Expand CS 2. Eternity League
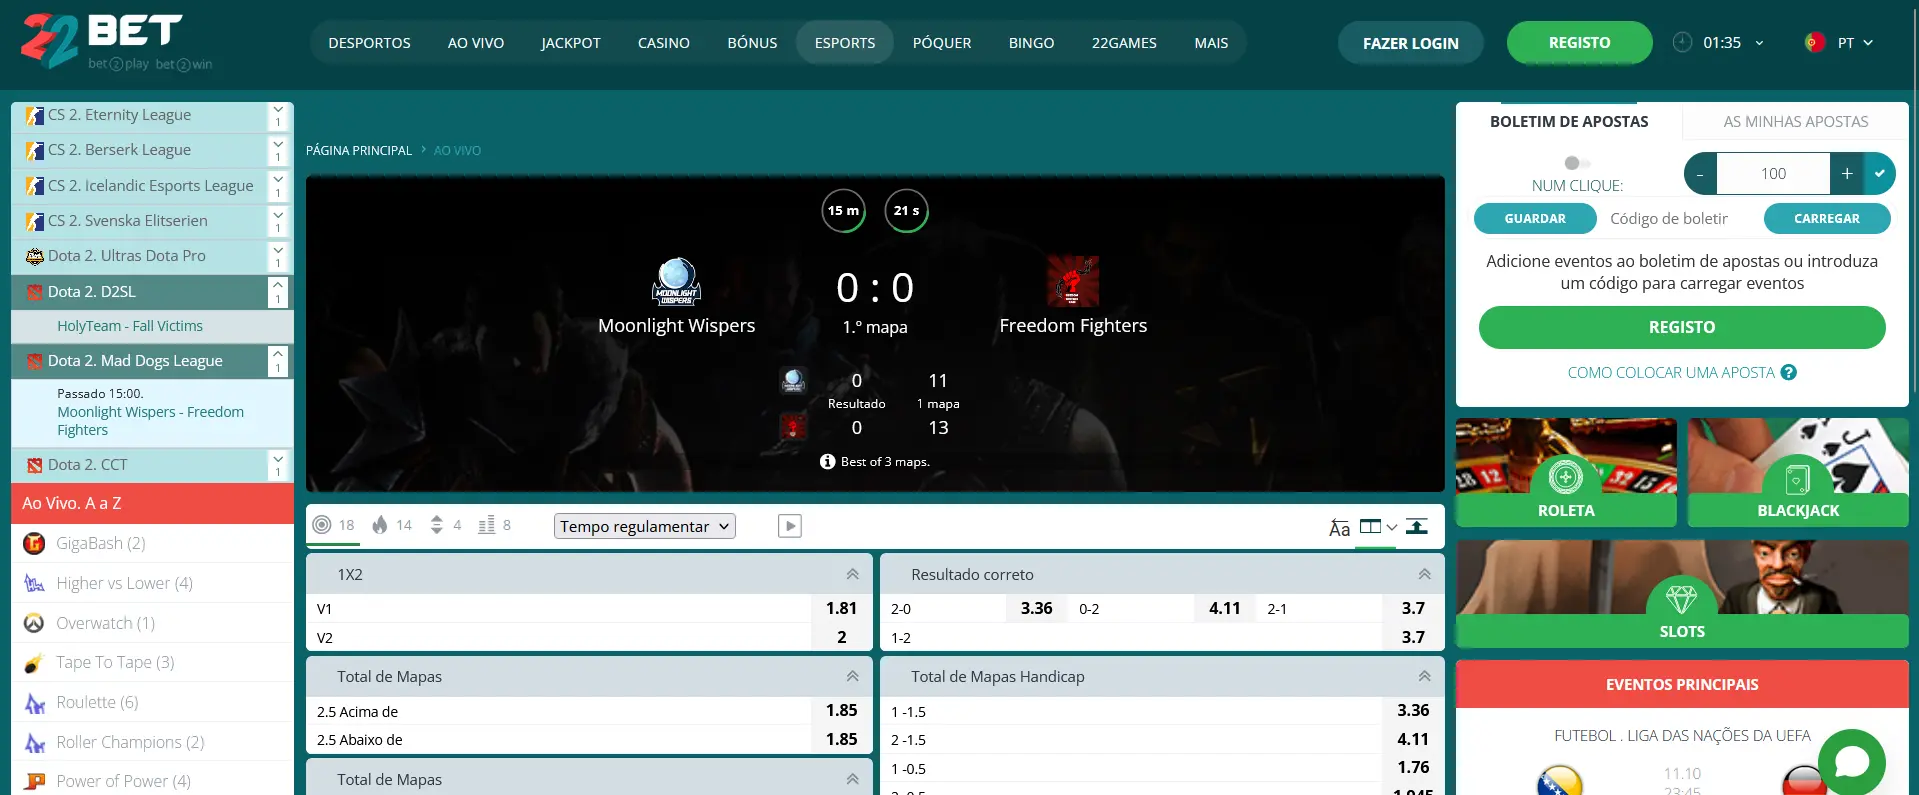This screenshot has width=1919, height=795. click(278, 115)
